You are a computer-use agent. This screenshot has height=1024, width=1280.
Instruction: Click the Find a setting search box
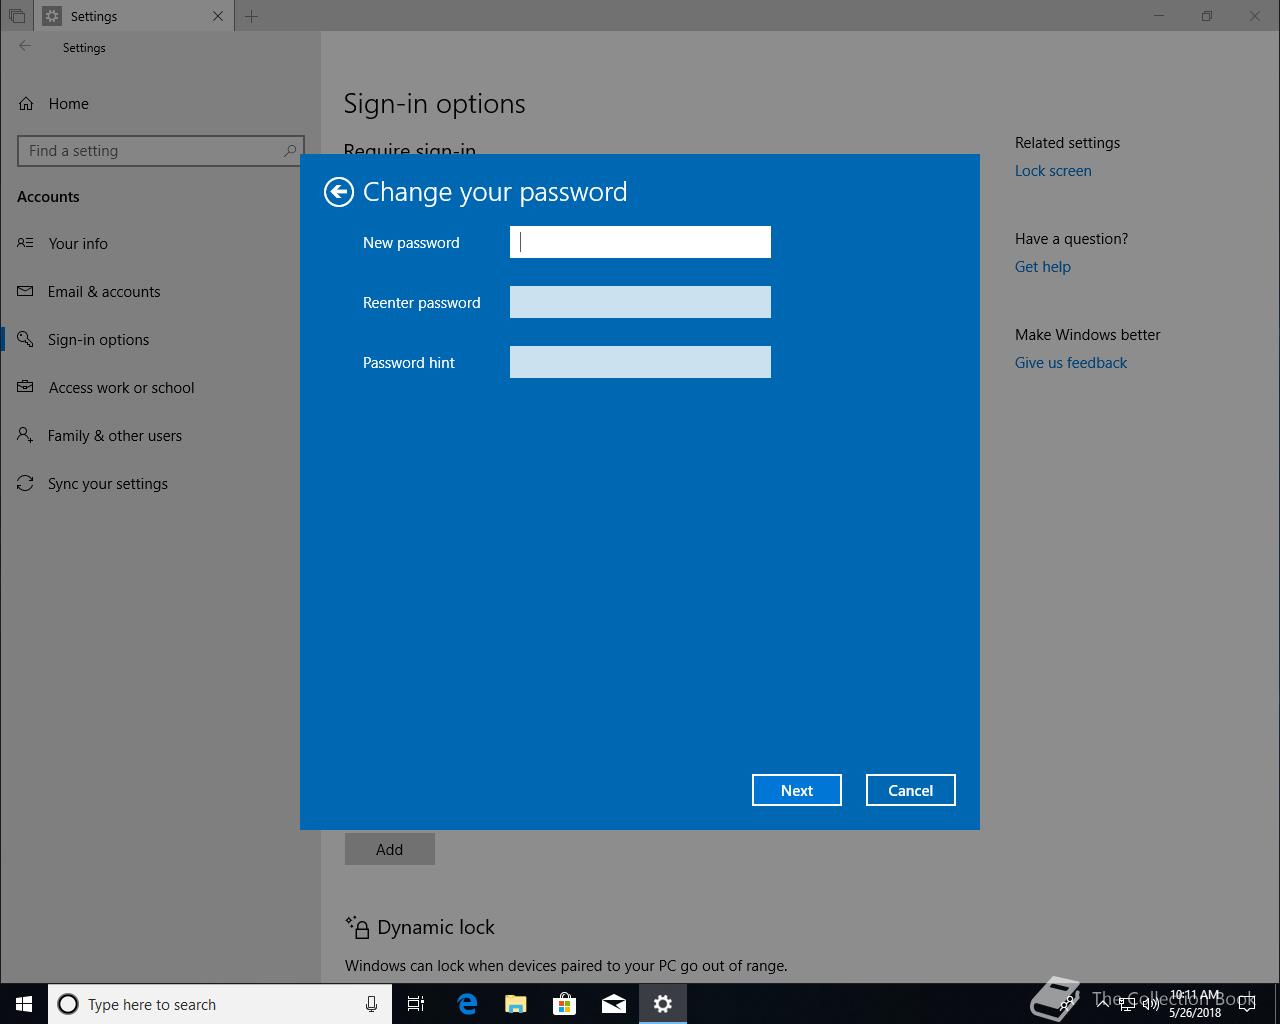(x=161, y=151)
